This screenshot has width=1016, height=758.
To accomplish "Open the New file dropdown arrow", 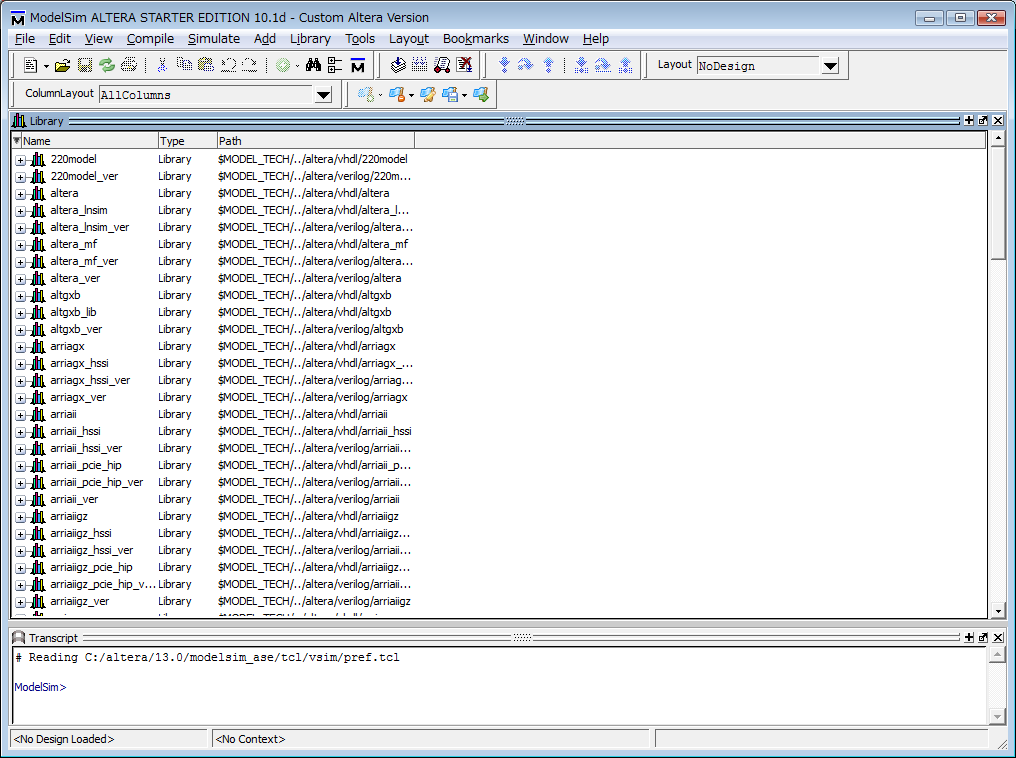I will [46, 66].
